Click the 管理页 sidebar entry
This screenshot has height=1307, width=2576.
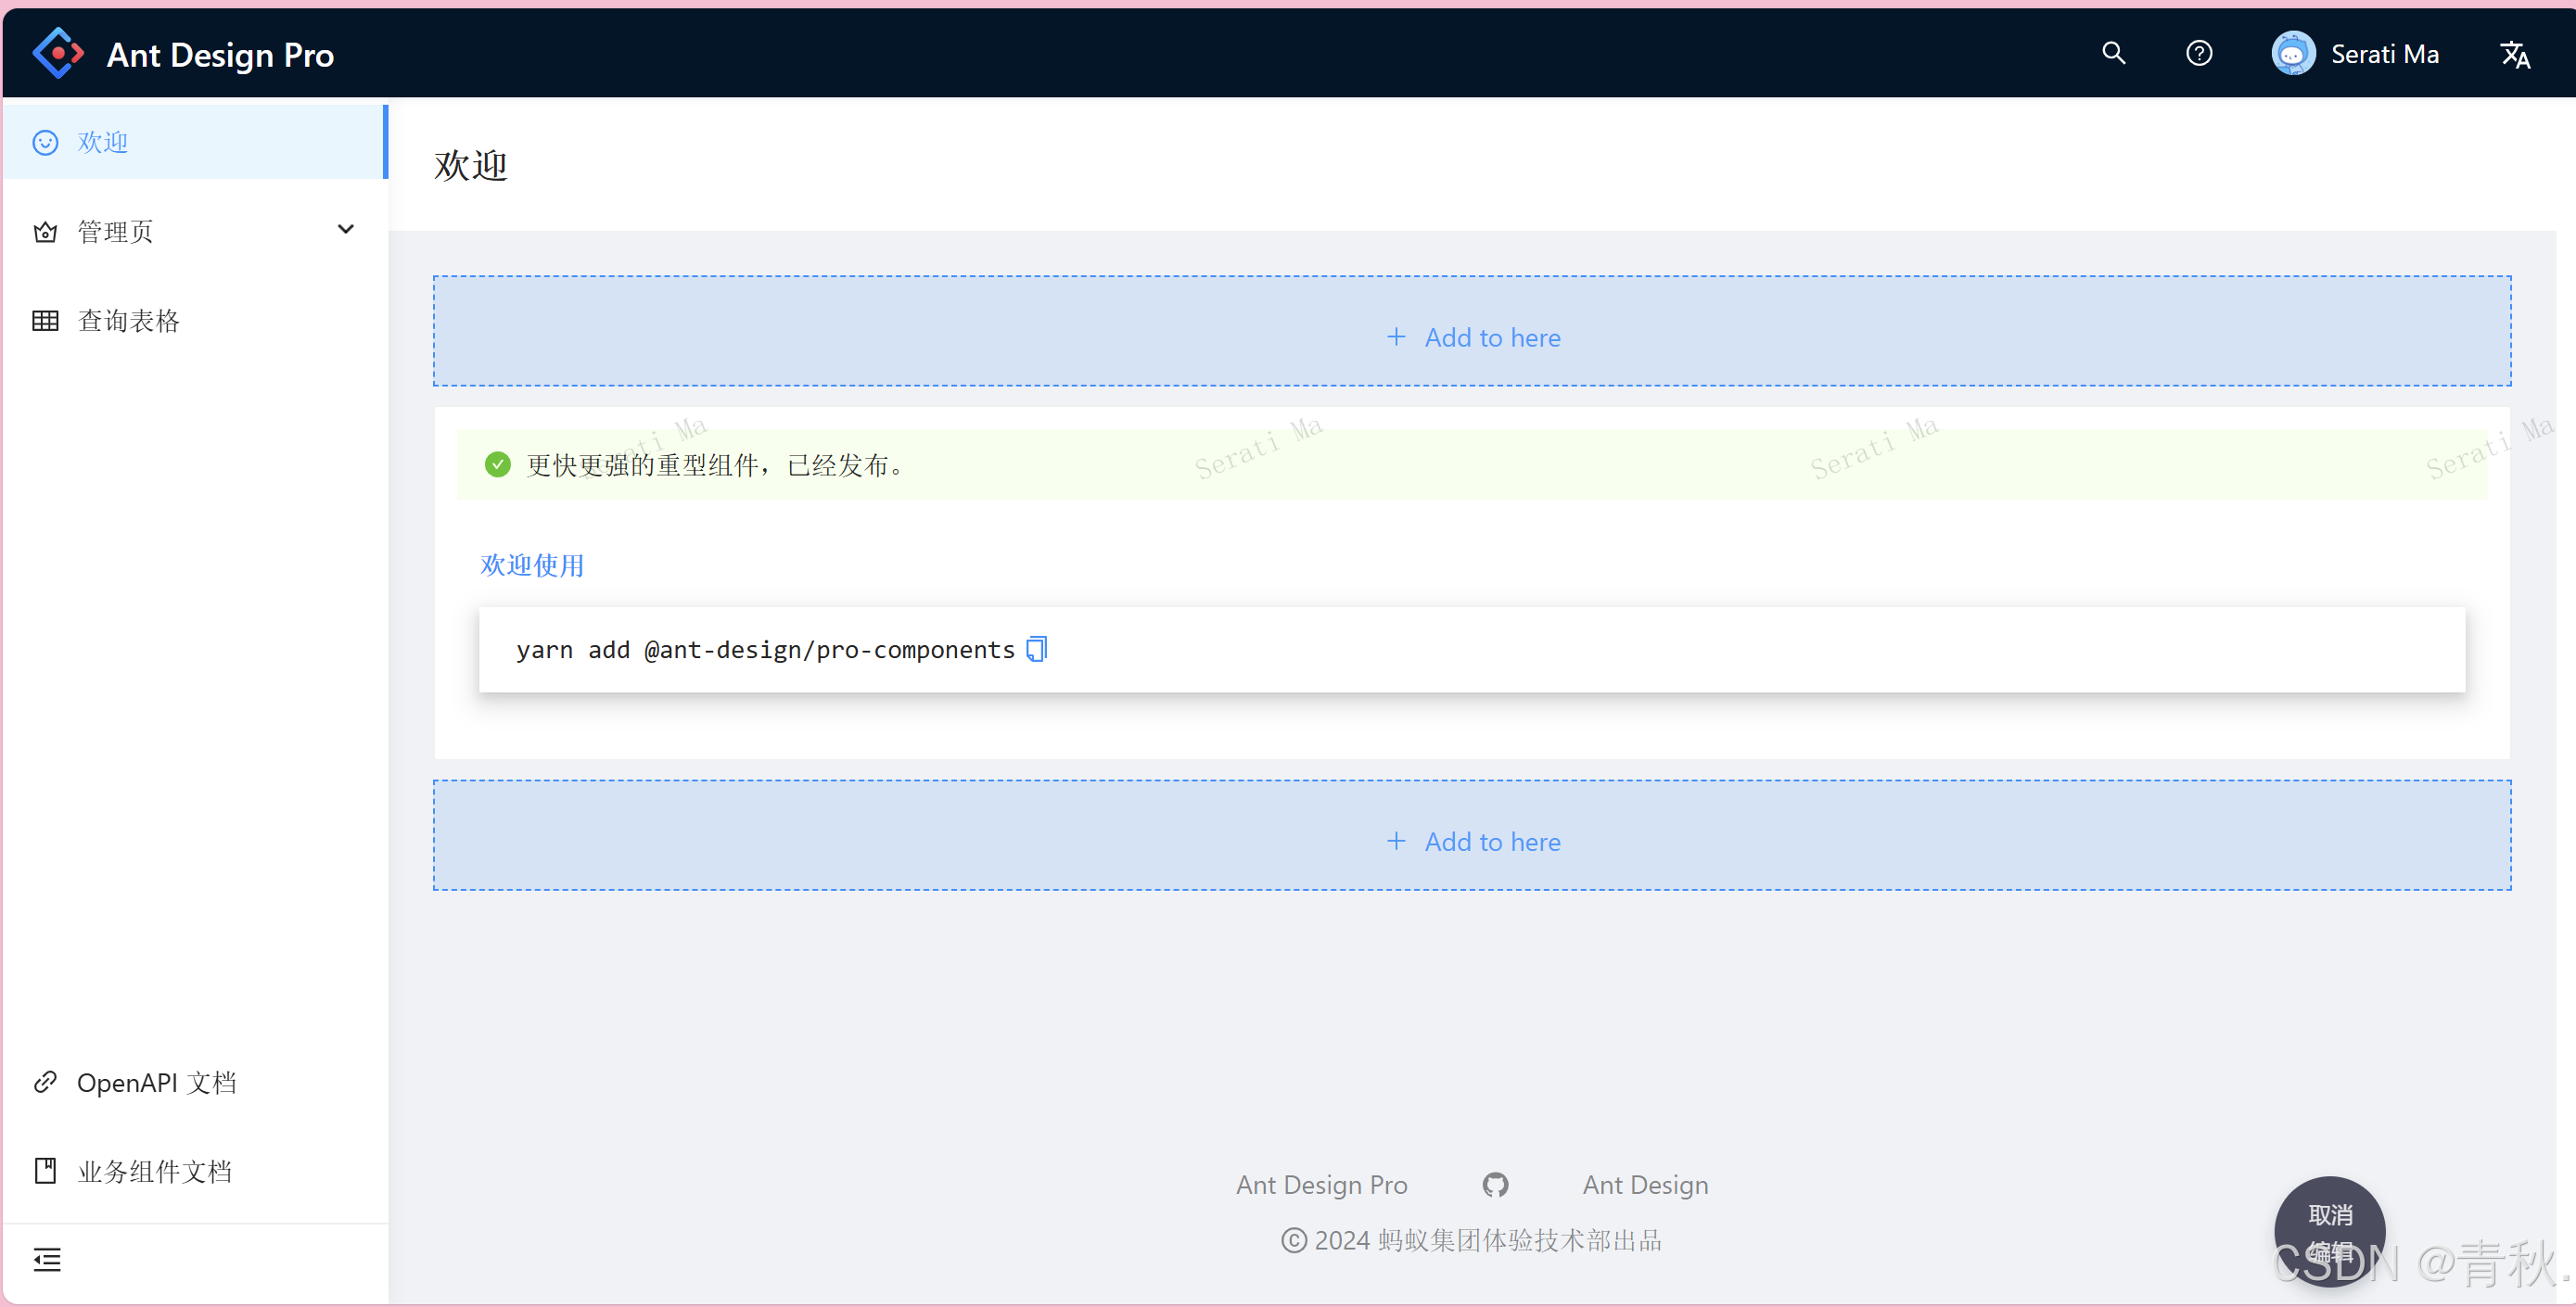coord(116,231)
